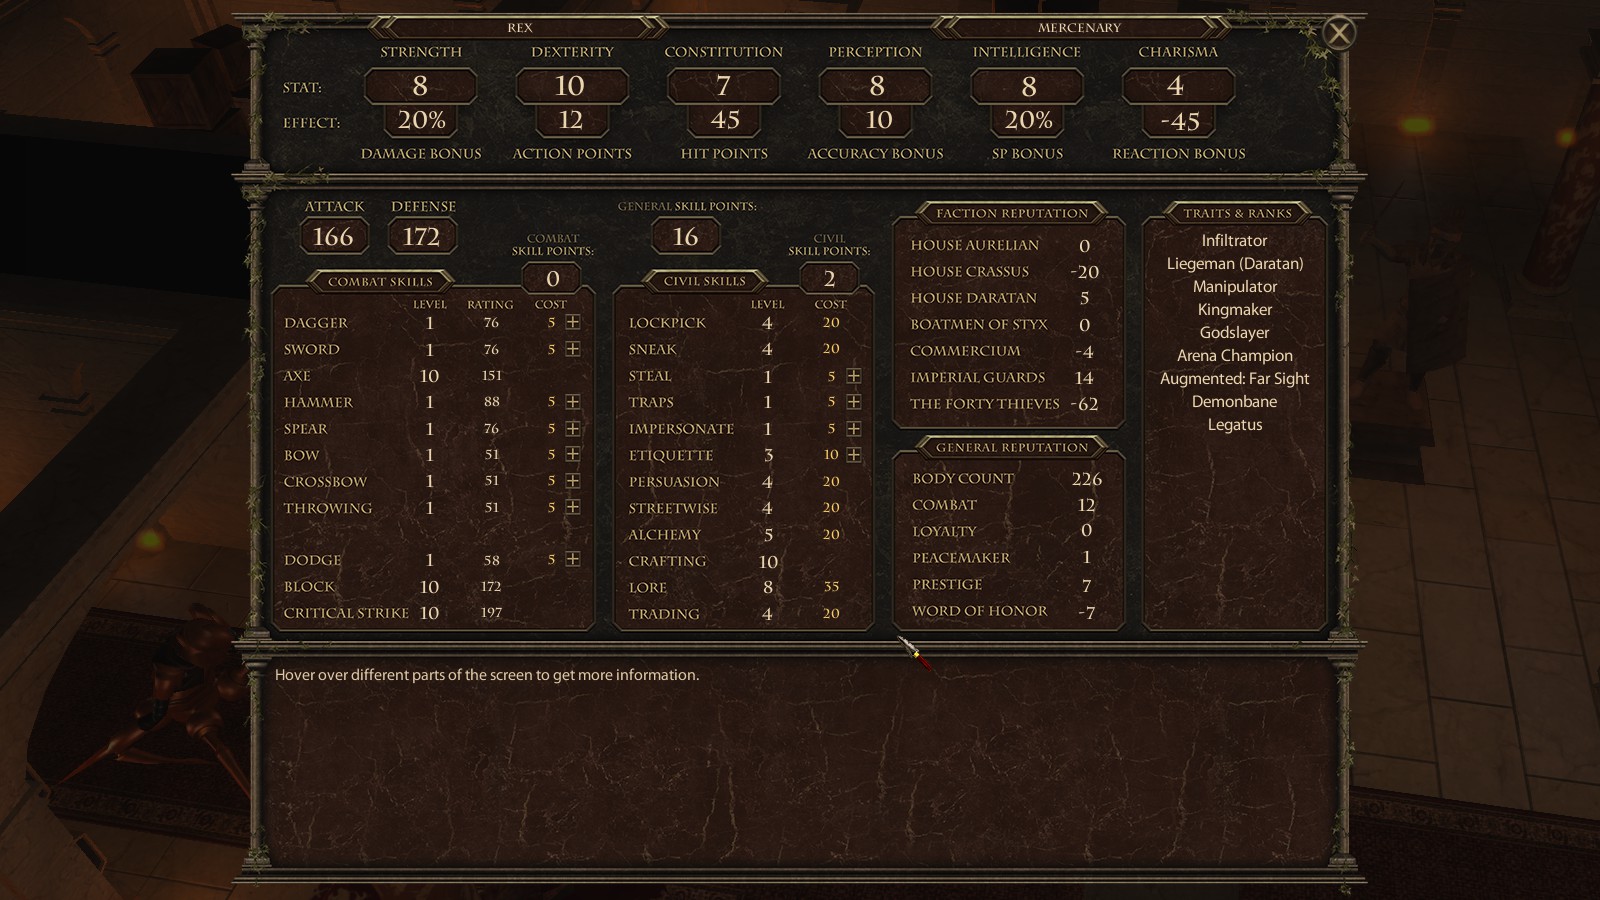Select the Godslayer trait
This screenshot has width=1600, height=900.
tap(1235, 333)
